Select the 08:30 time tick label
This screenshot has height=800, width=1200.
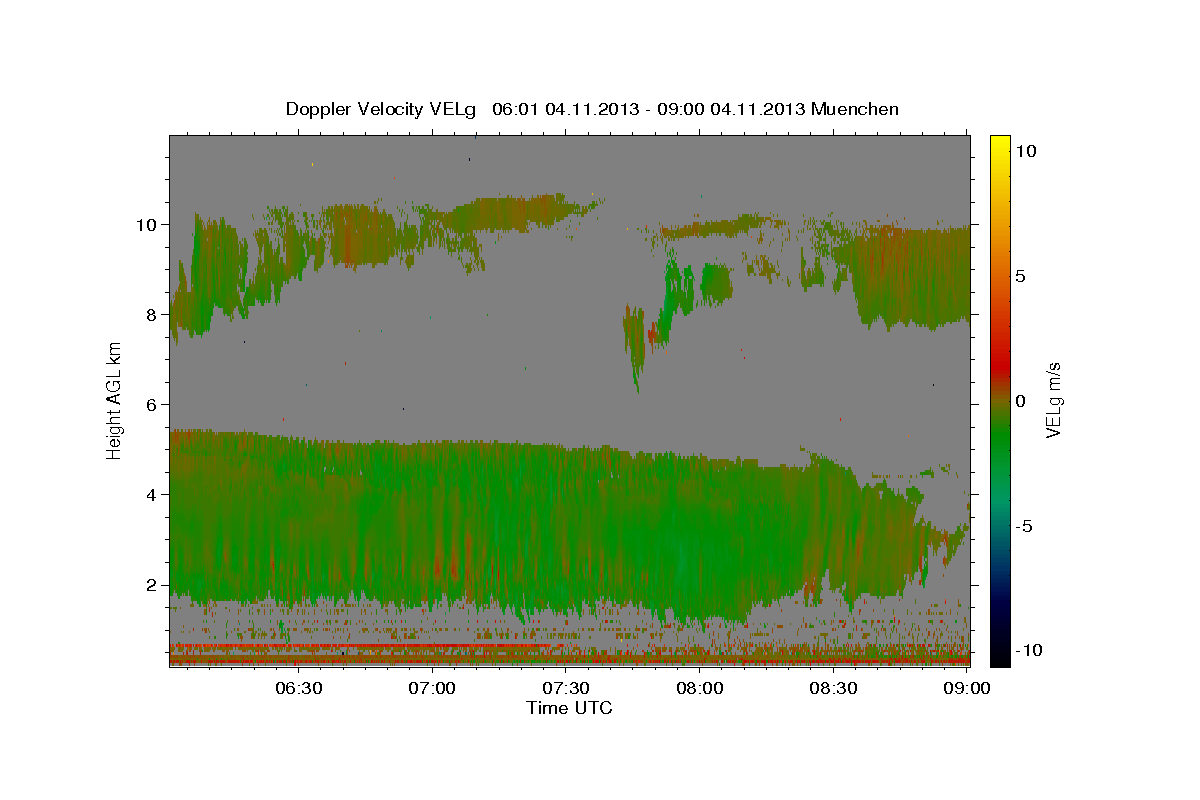(833, 688)
